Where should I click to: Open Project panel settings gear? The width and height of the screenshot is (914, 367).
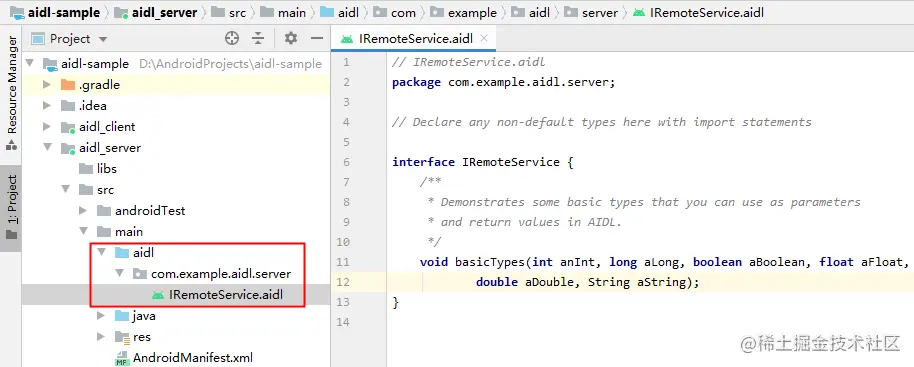pos(291,38)
